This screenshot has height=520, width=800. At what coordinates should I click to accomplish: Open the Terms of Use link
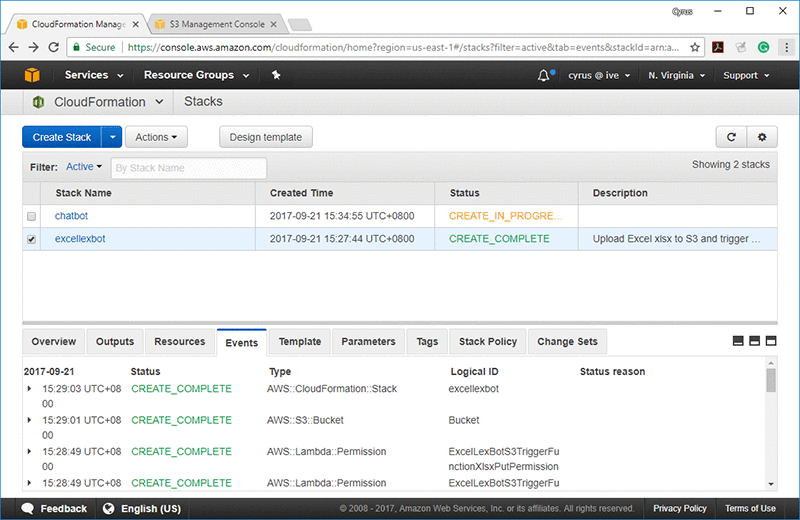(750, 508)
